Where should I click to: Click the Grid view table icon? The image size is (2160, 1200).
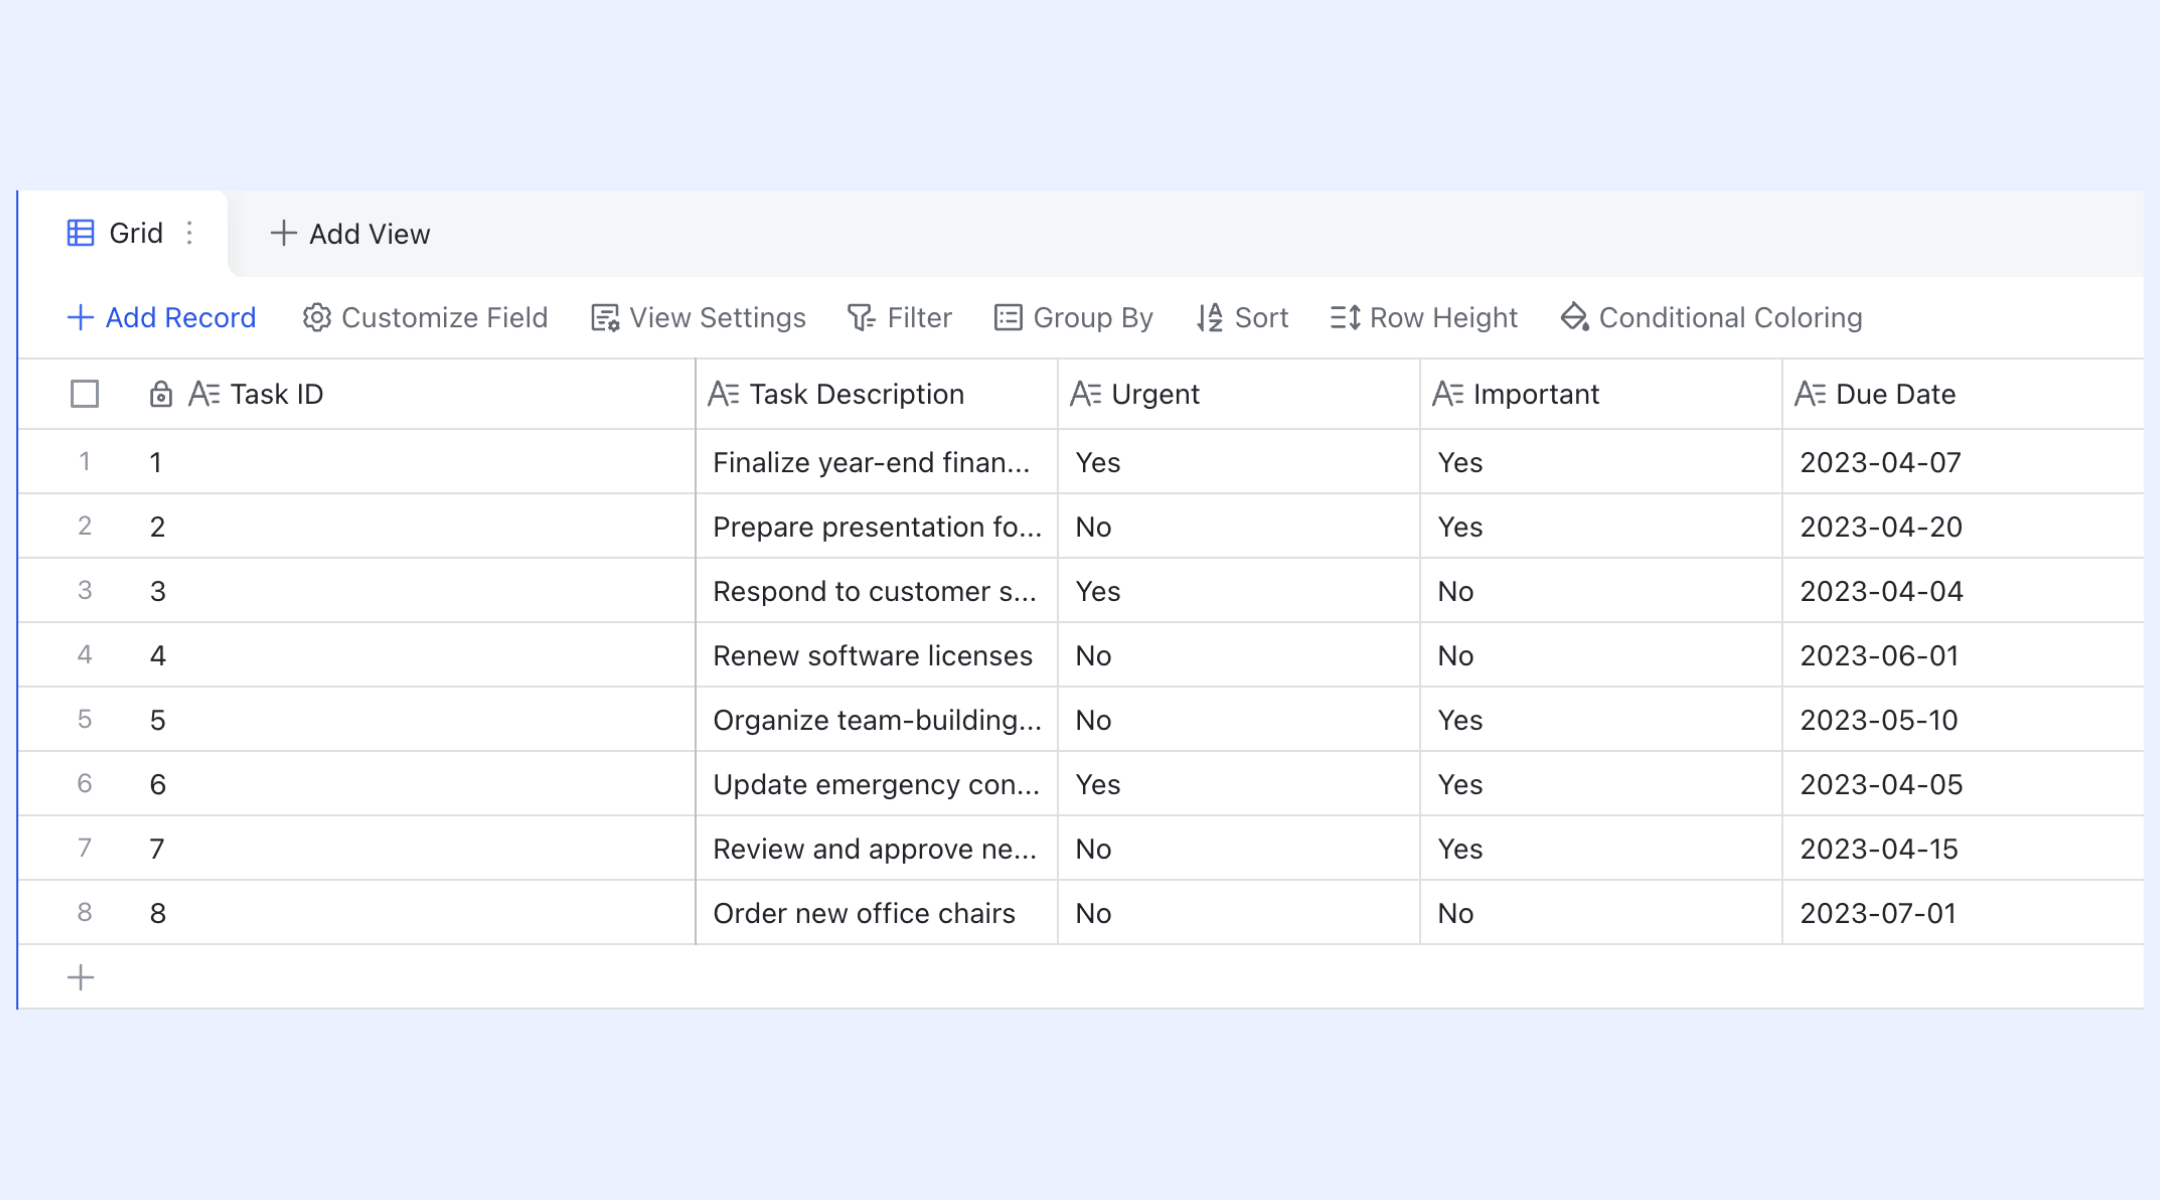click(x=80, y=233)
